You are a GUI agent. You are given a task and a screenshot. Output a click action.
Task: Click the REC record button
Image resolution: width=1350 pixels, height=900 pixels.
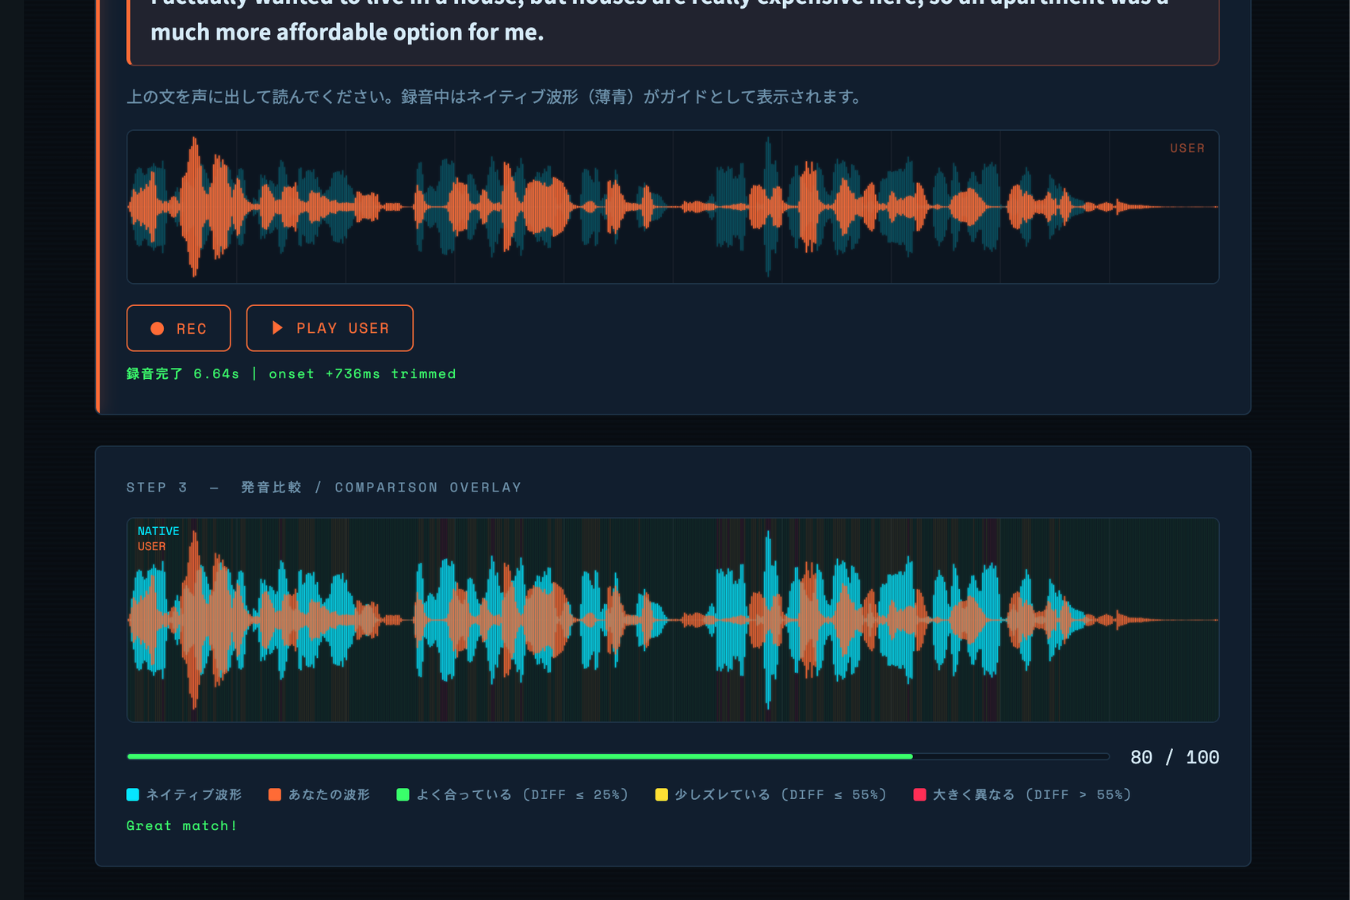click(x=178, y=328)
